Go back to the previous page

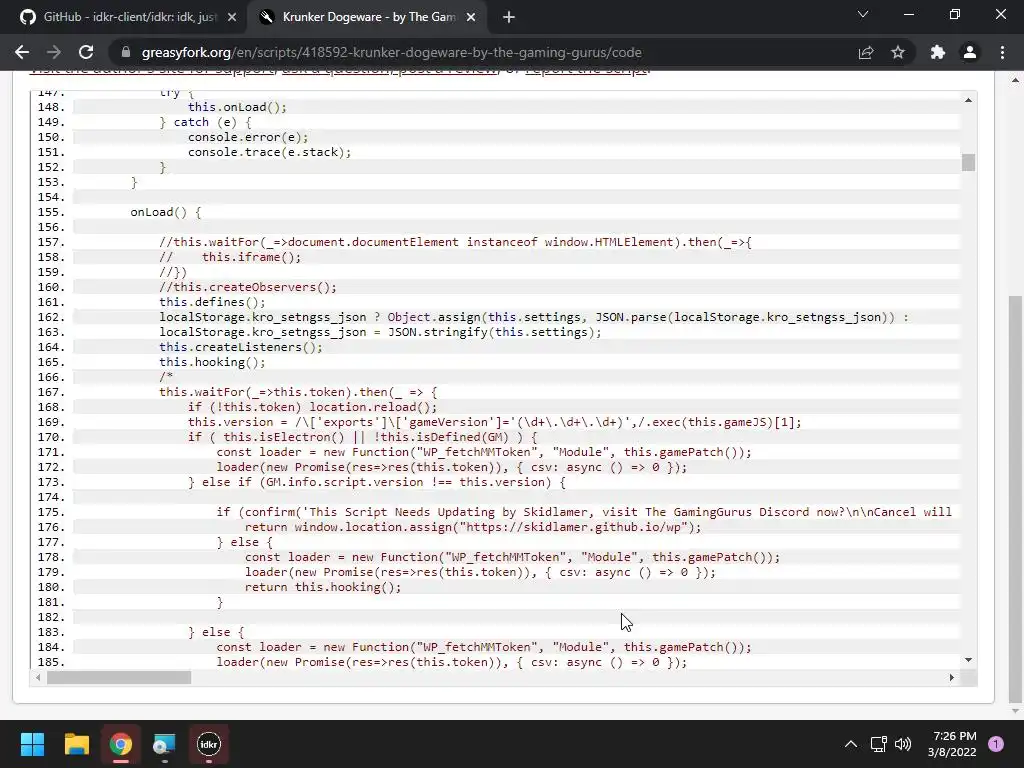[22, 52]
